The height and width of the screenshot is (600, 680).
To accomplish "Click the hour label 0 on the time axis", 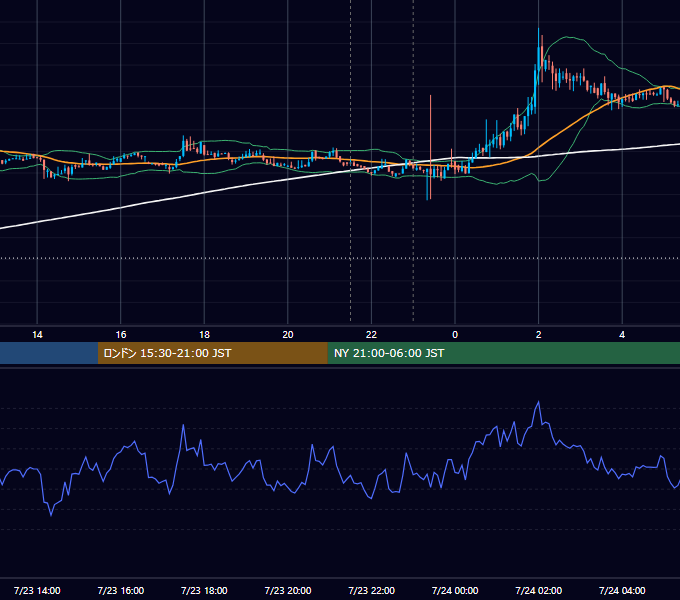I will pos(455,335).
